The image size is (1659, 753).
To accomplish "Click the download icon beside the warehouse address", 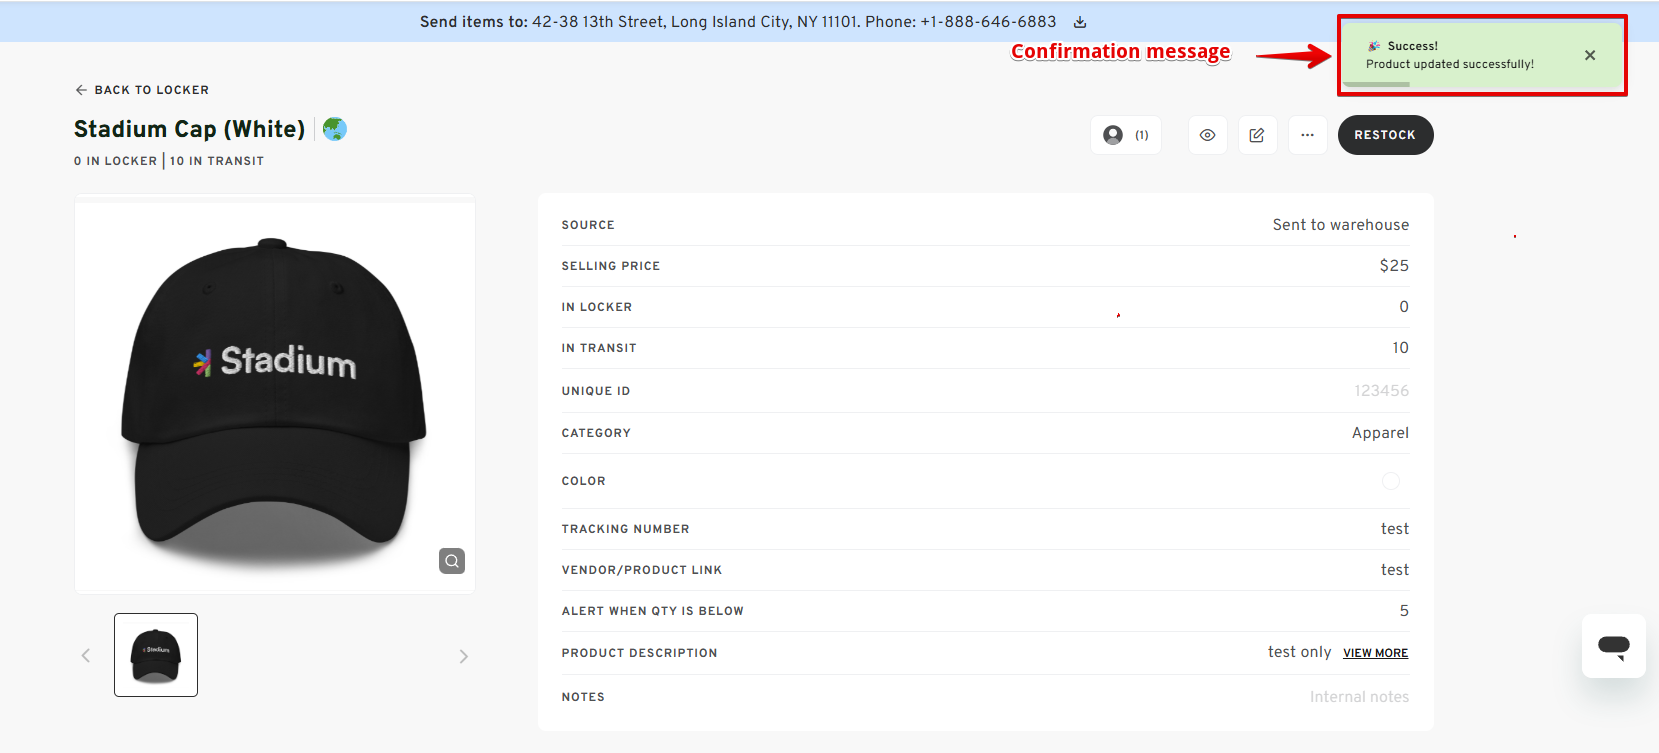I will (1080, 22).
